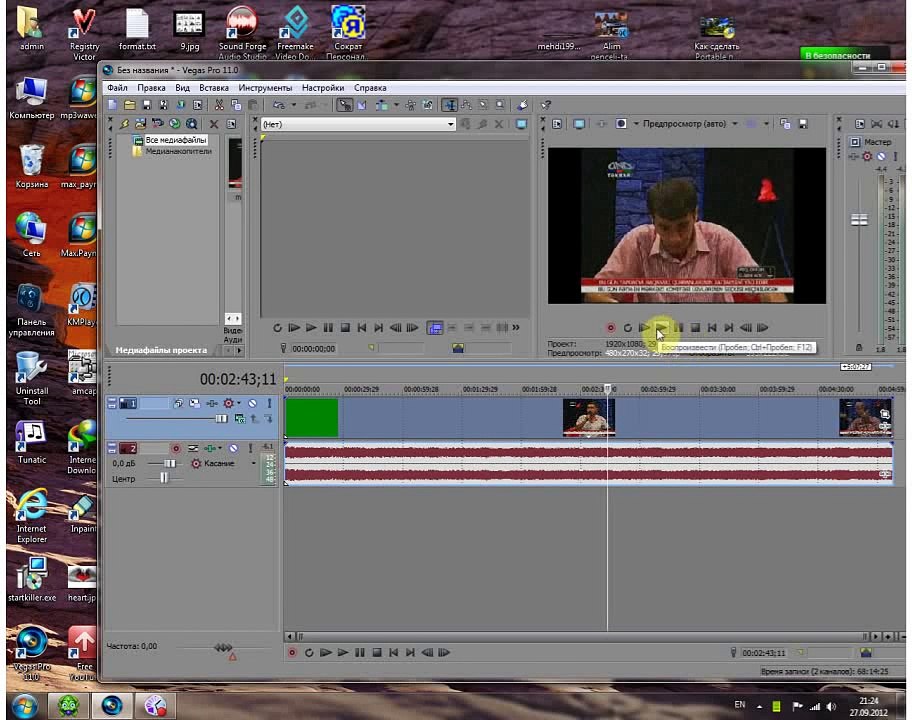Screen dimensions: 912x720
Task: Expand the Split Screen View dropdown arrow
Action: click(636, 124)
